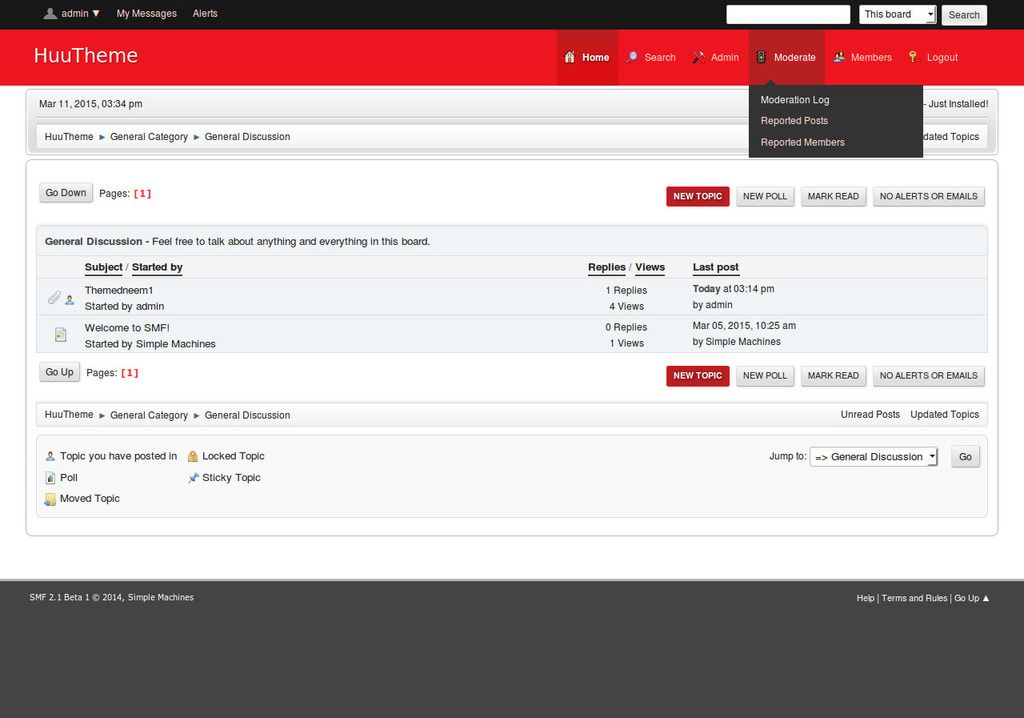Click the Home house icon
This screenshot has height=718, width=1024.
[569, 57]
